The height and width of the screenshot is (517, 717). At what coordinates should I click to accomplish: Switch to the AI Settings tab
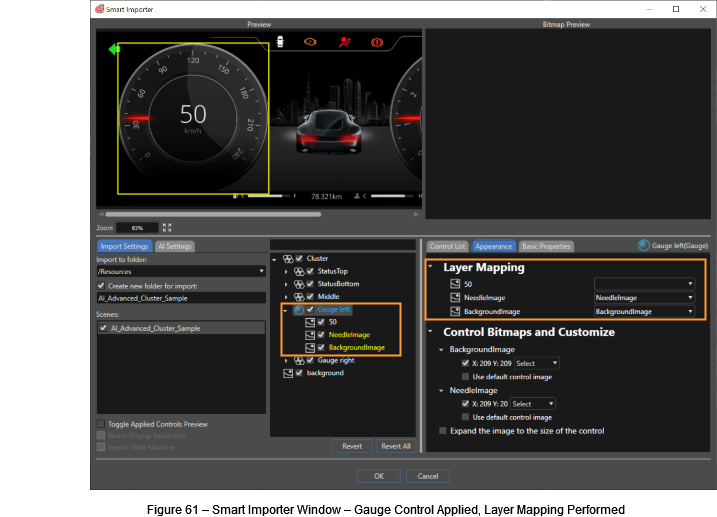pos(175,246)
